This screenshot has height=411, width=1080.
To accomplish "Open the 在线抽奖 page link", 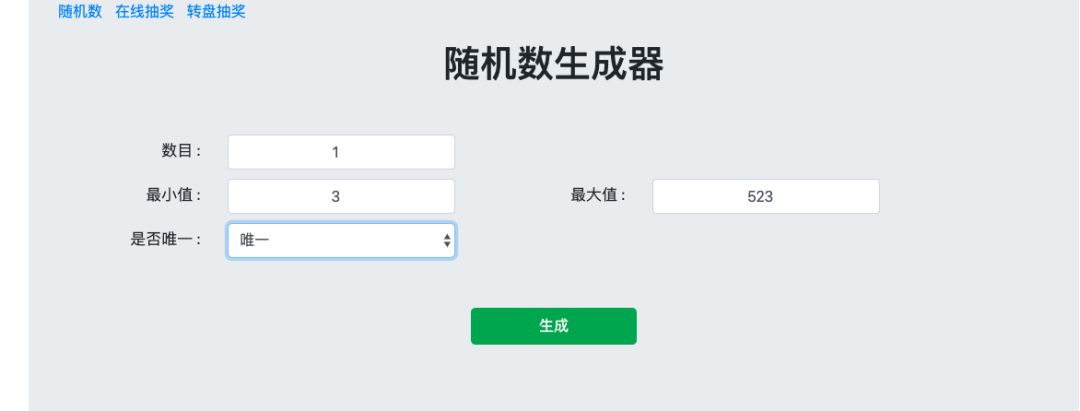I will (144, 12).
